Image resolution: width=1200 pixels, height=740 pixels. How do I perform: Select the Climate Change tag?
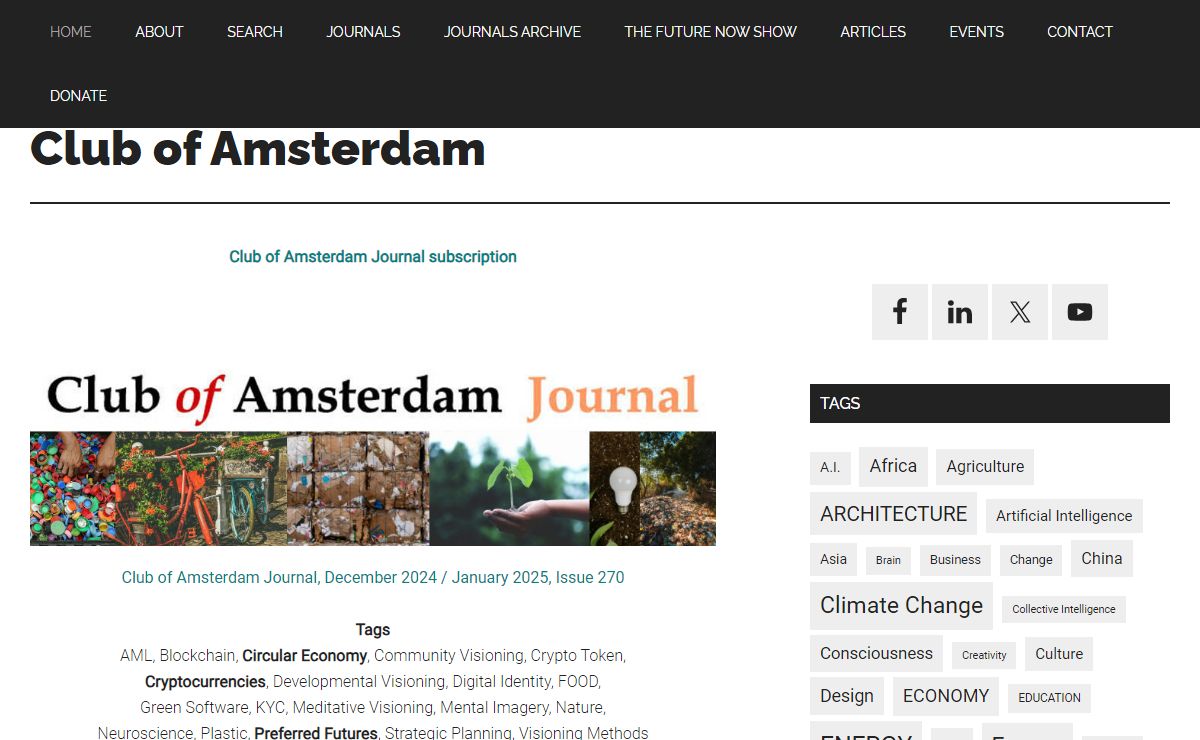point(901,606)
